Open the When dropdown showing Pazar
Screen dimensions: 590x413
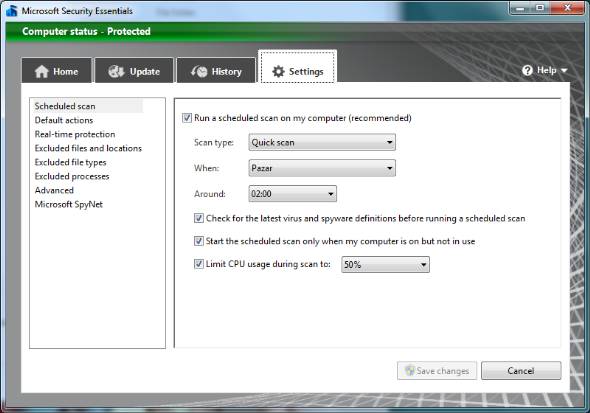pyautogui.click(x=322, y=168)
